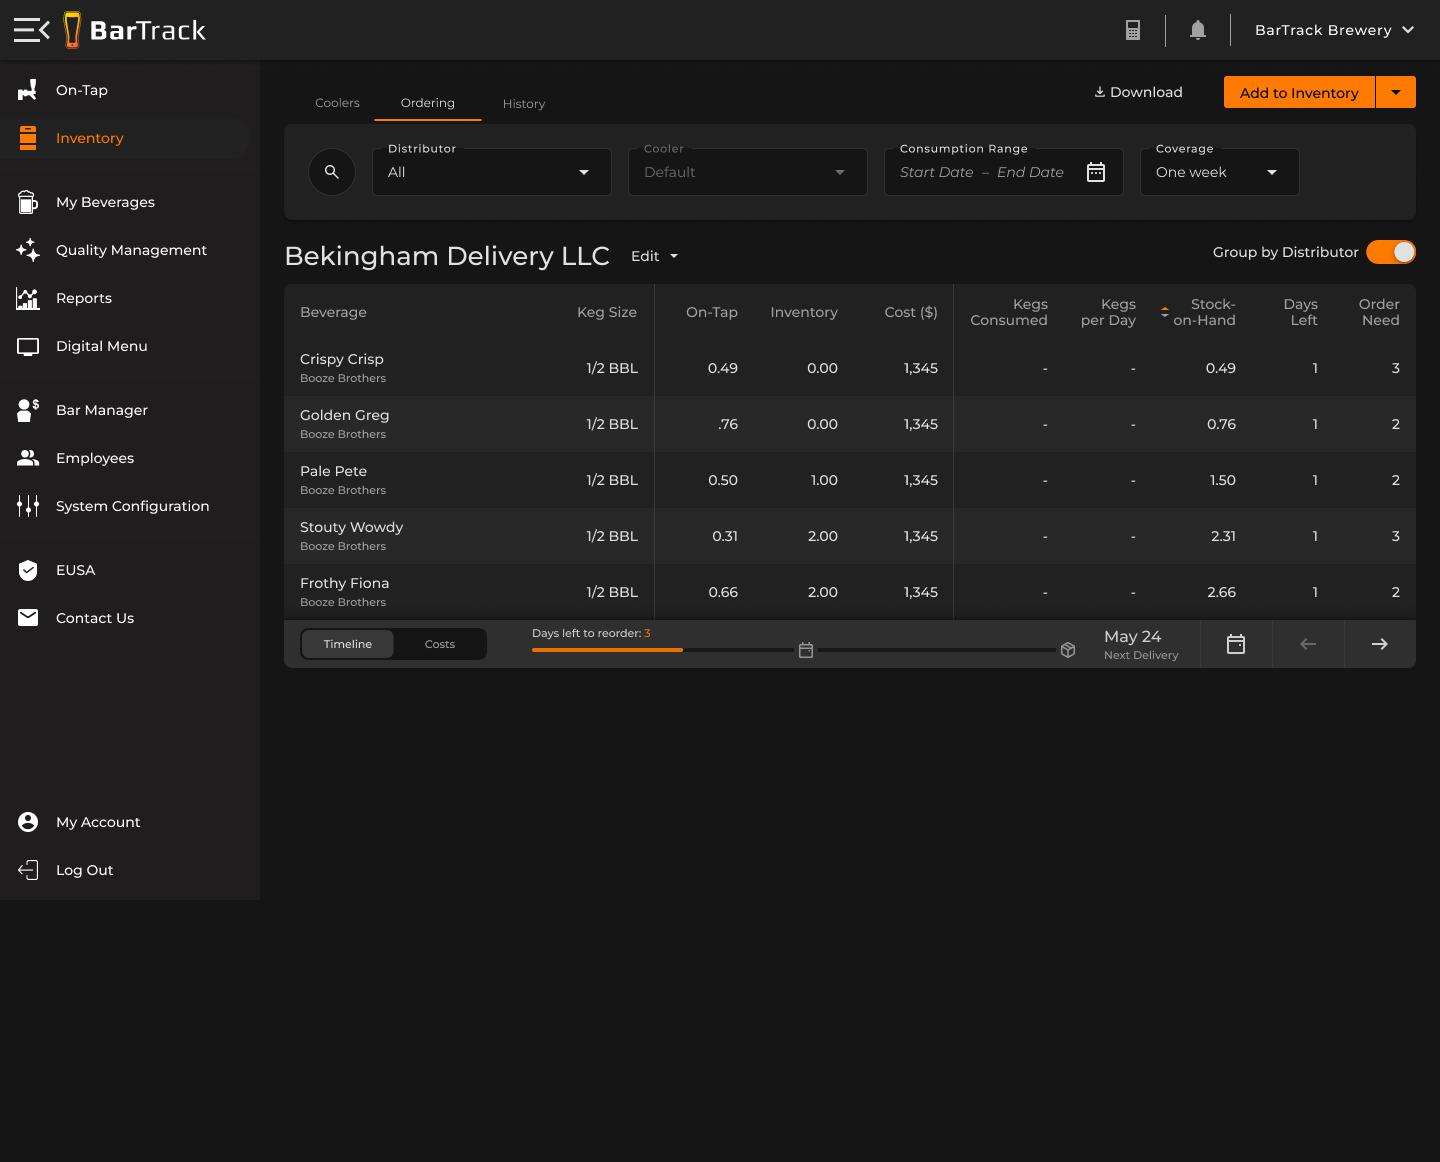Viewport: 1440px width, 1162px height.
Task: Click the System Configuration sliders icon
Action: 28,506
